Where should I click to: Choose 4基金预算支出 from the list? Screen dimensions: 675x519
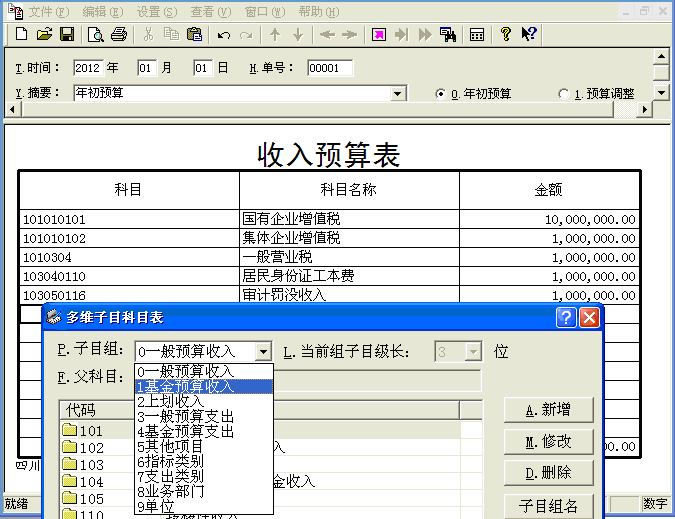click(x=204, y=431)
